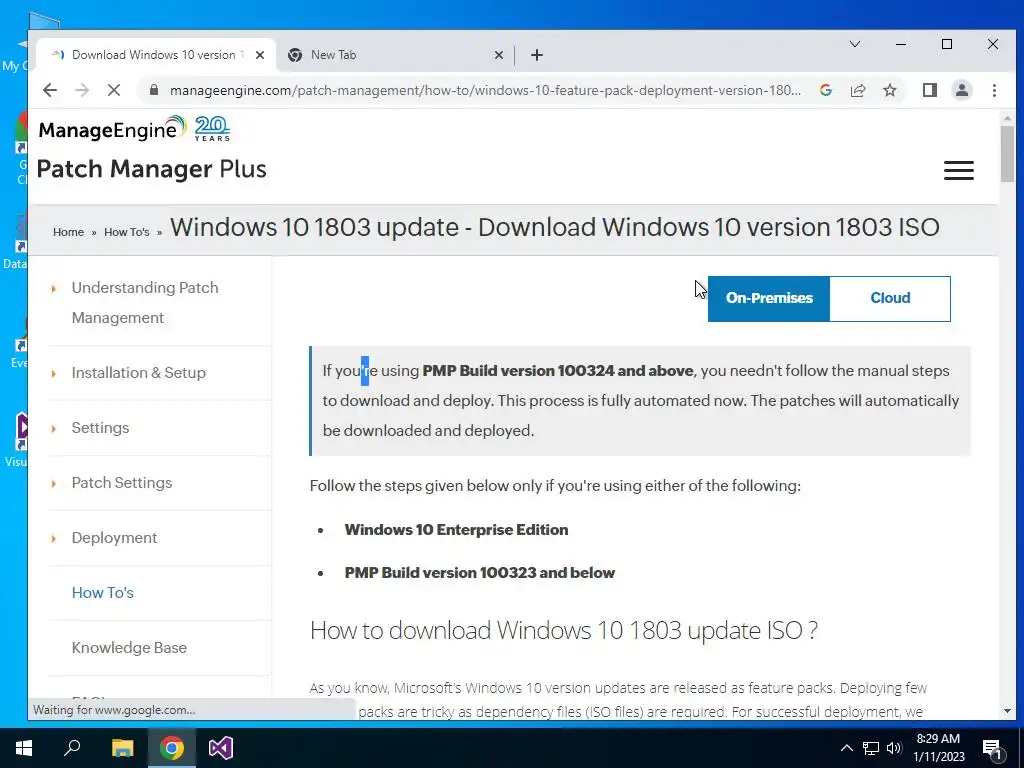This screenshot has height=768, width=1024.
Task: Open the tab search chevron
Action: pyautogui.click(x=855, y=44)
